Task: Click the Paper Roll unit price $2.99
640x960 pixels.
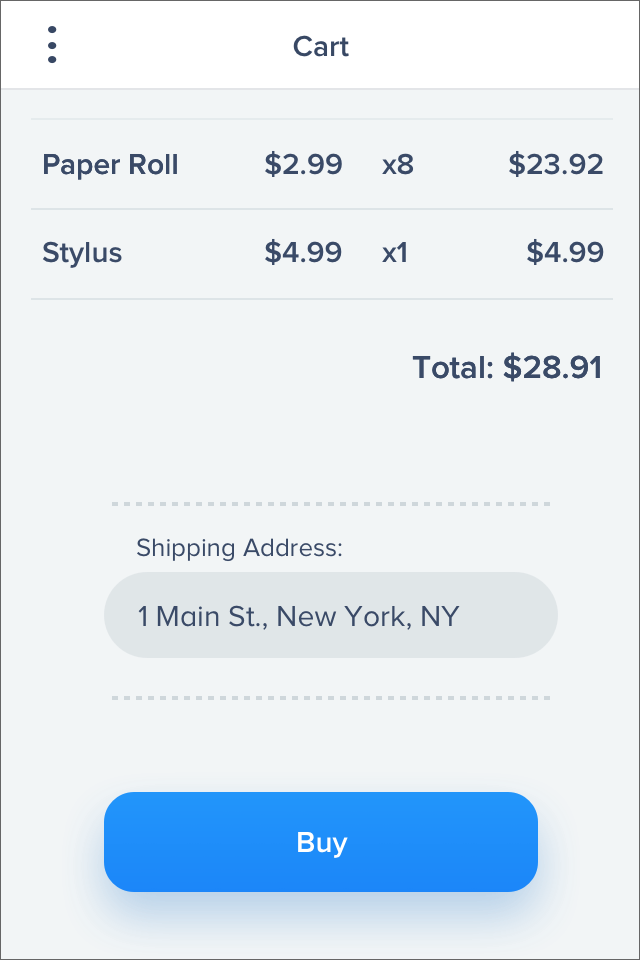Action: [303, 165]
